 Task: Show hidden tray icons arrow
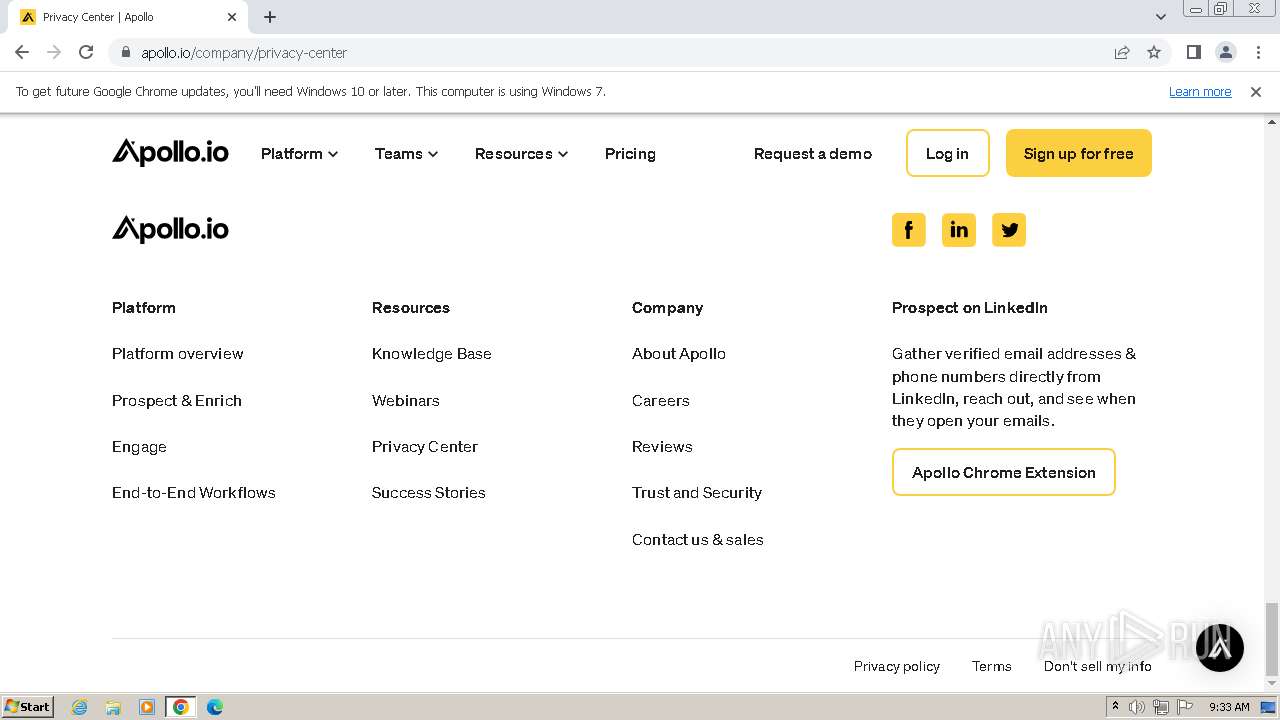pyautogui.click(x=1115, y=706)
